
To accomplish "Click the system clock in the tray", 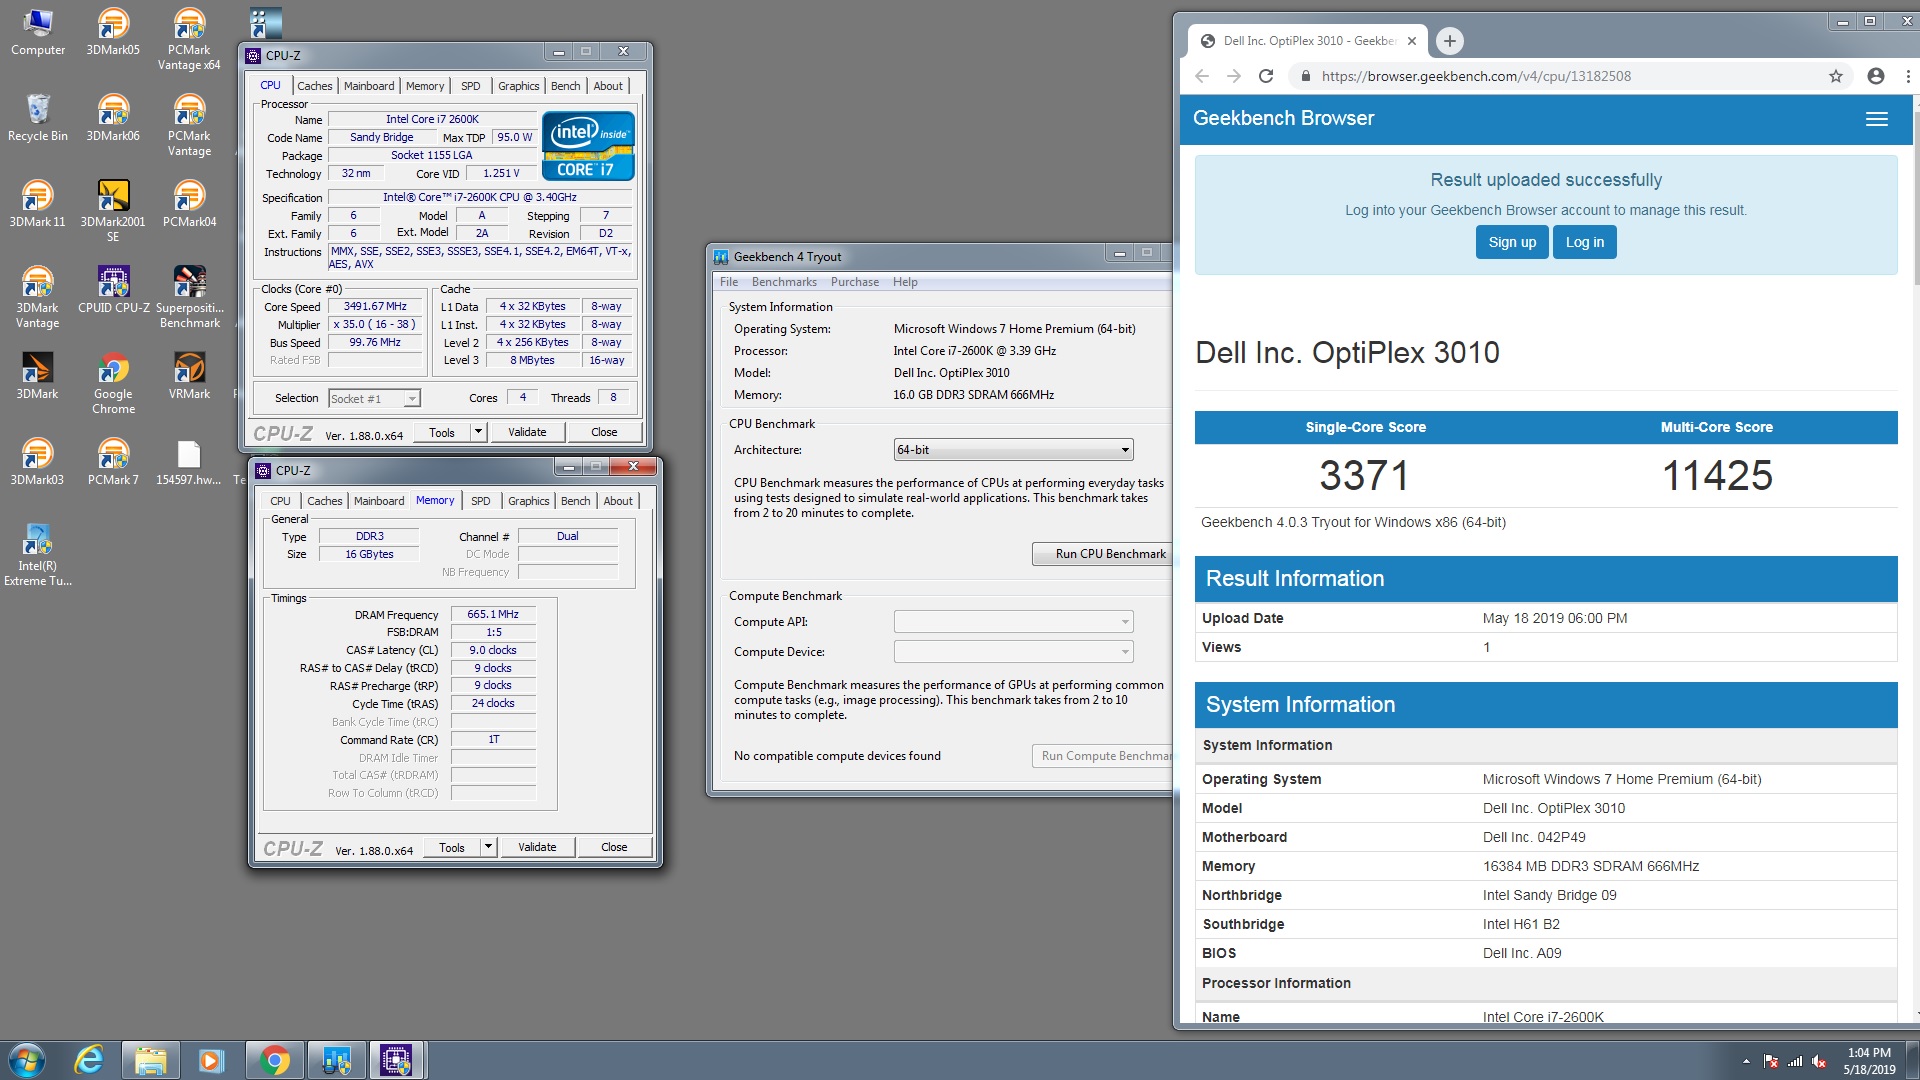I will point(1869,1061).
